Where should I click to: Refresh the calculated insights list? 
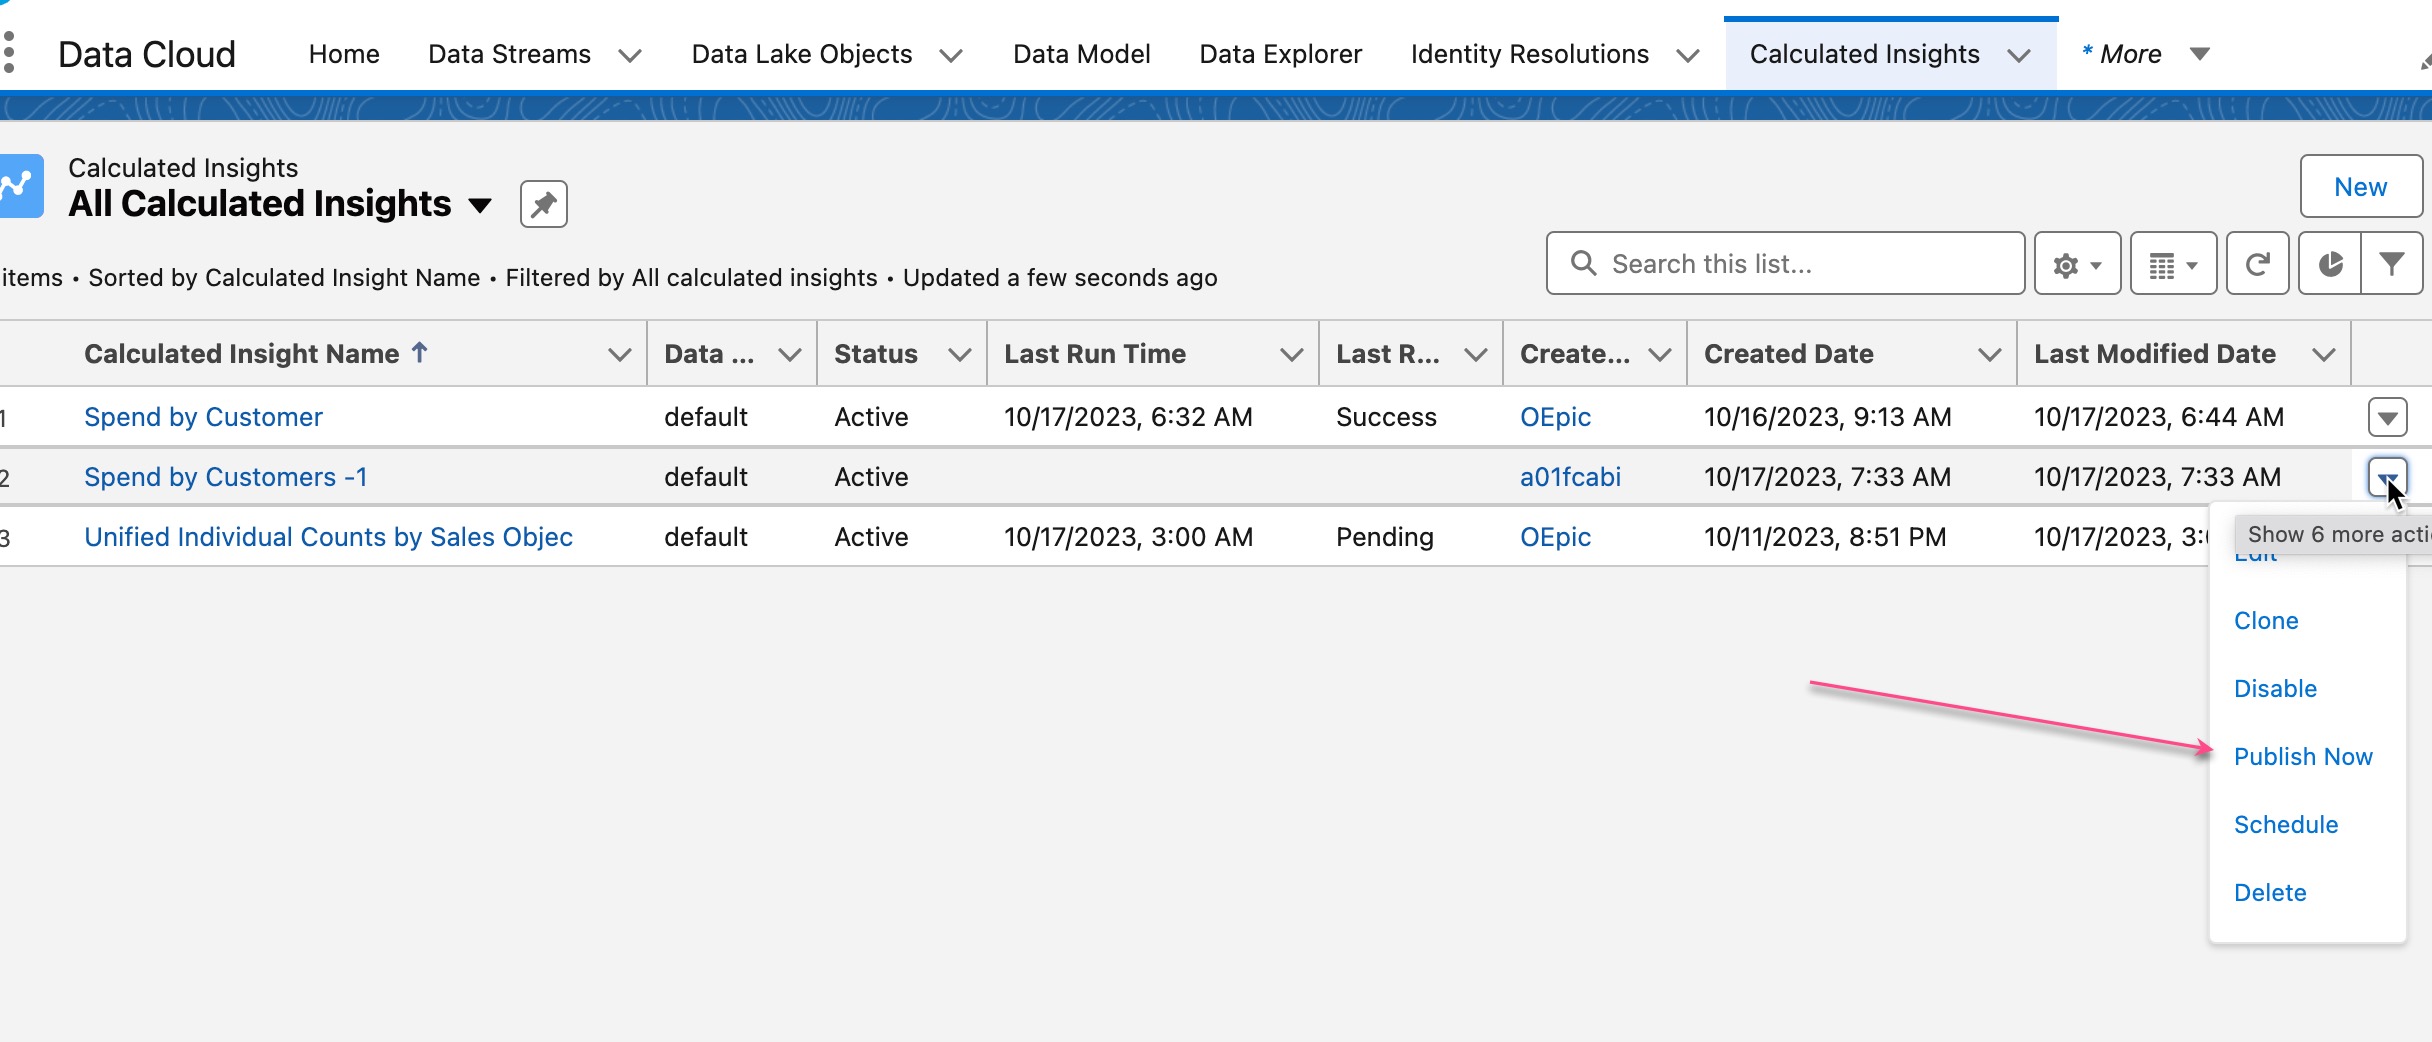(x=2258, y=264)
